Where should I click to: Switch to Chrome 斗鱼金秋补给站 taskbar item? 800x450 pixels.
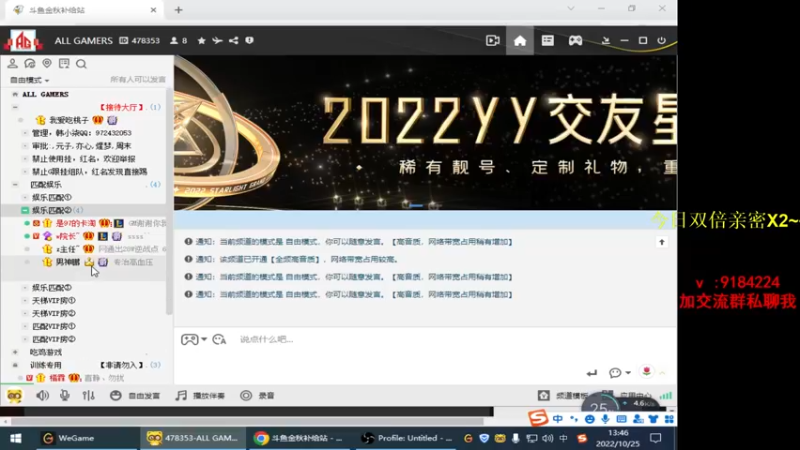[x=299, y=438]
